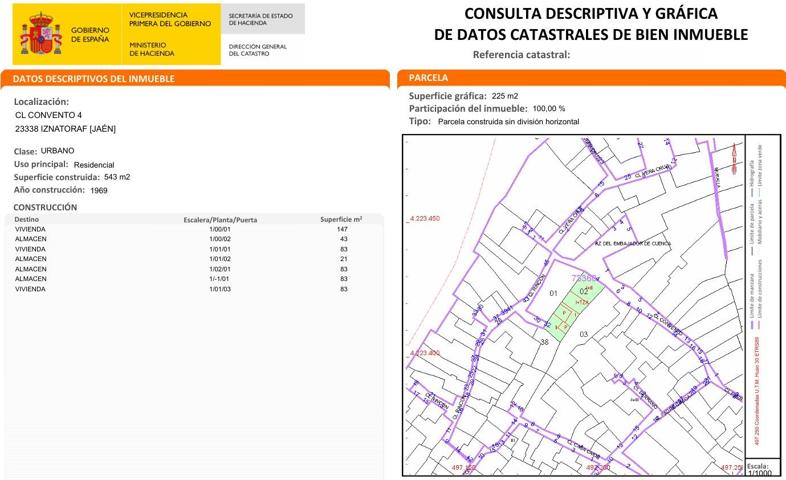The width and height of the screenshot is (786, 480).
Task: Click the address CL CONVENTO 4
Action: point(49,115)
